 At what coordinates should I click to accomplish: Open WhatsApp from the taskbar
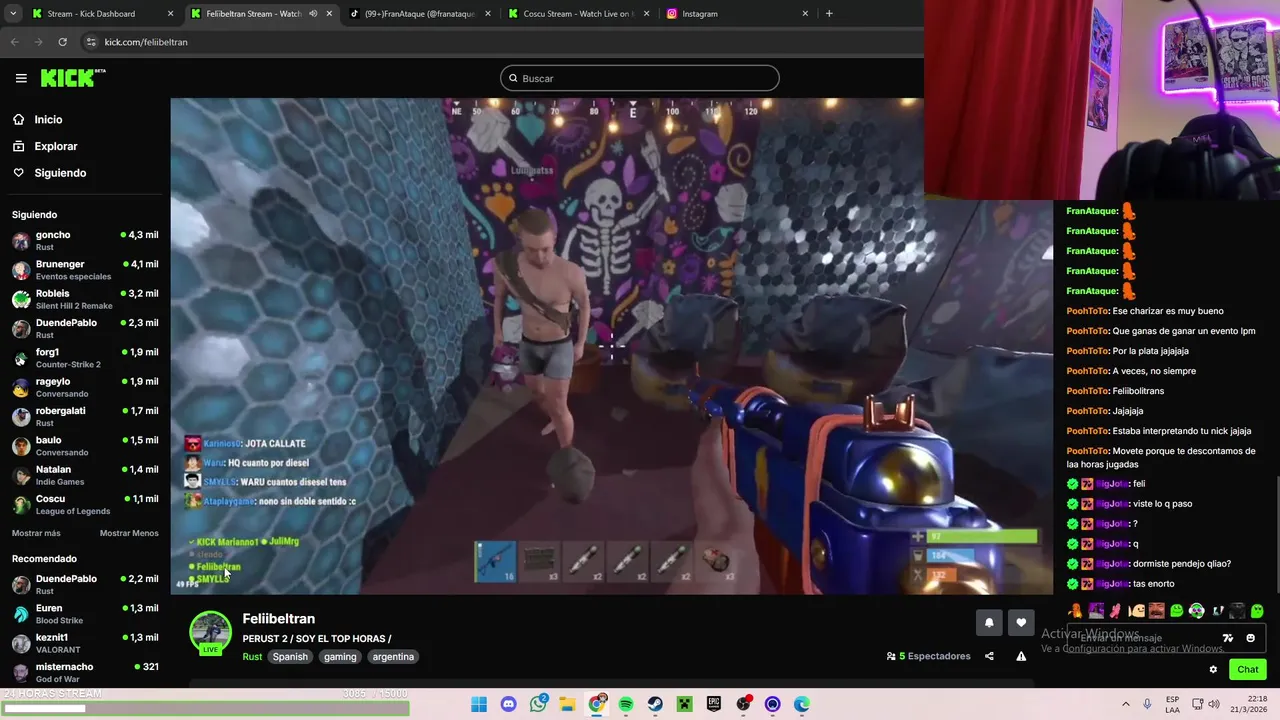pos(538,704)
